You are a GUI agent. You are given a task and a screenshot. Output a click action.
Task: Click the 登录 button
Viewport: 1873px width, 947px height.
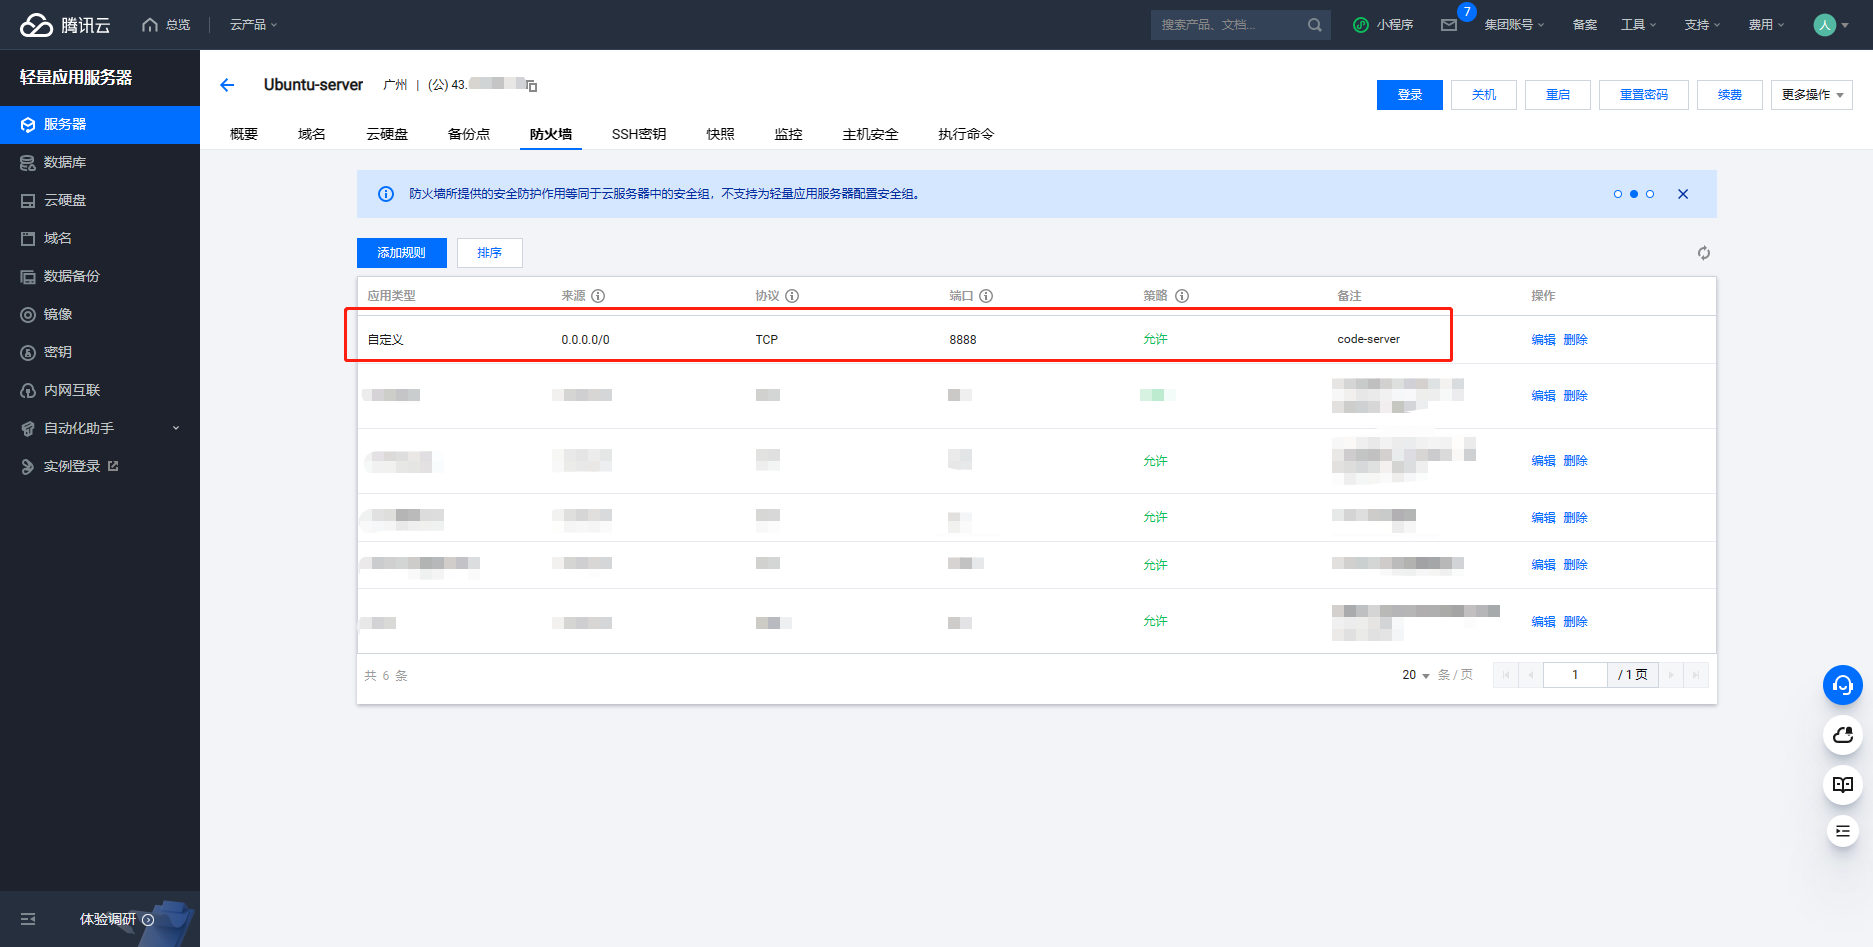click(x=1410, y=95)
